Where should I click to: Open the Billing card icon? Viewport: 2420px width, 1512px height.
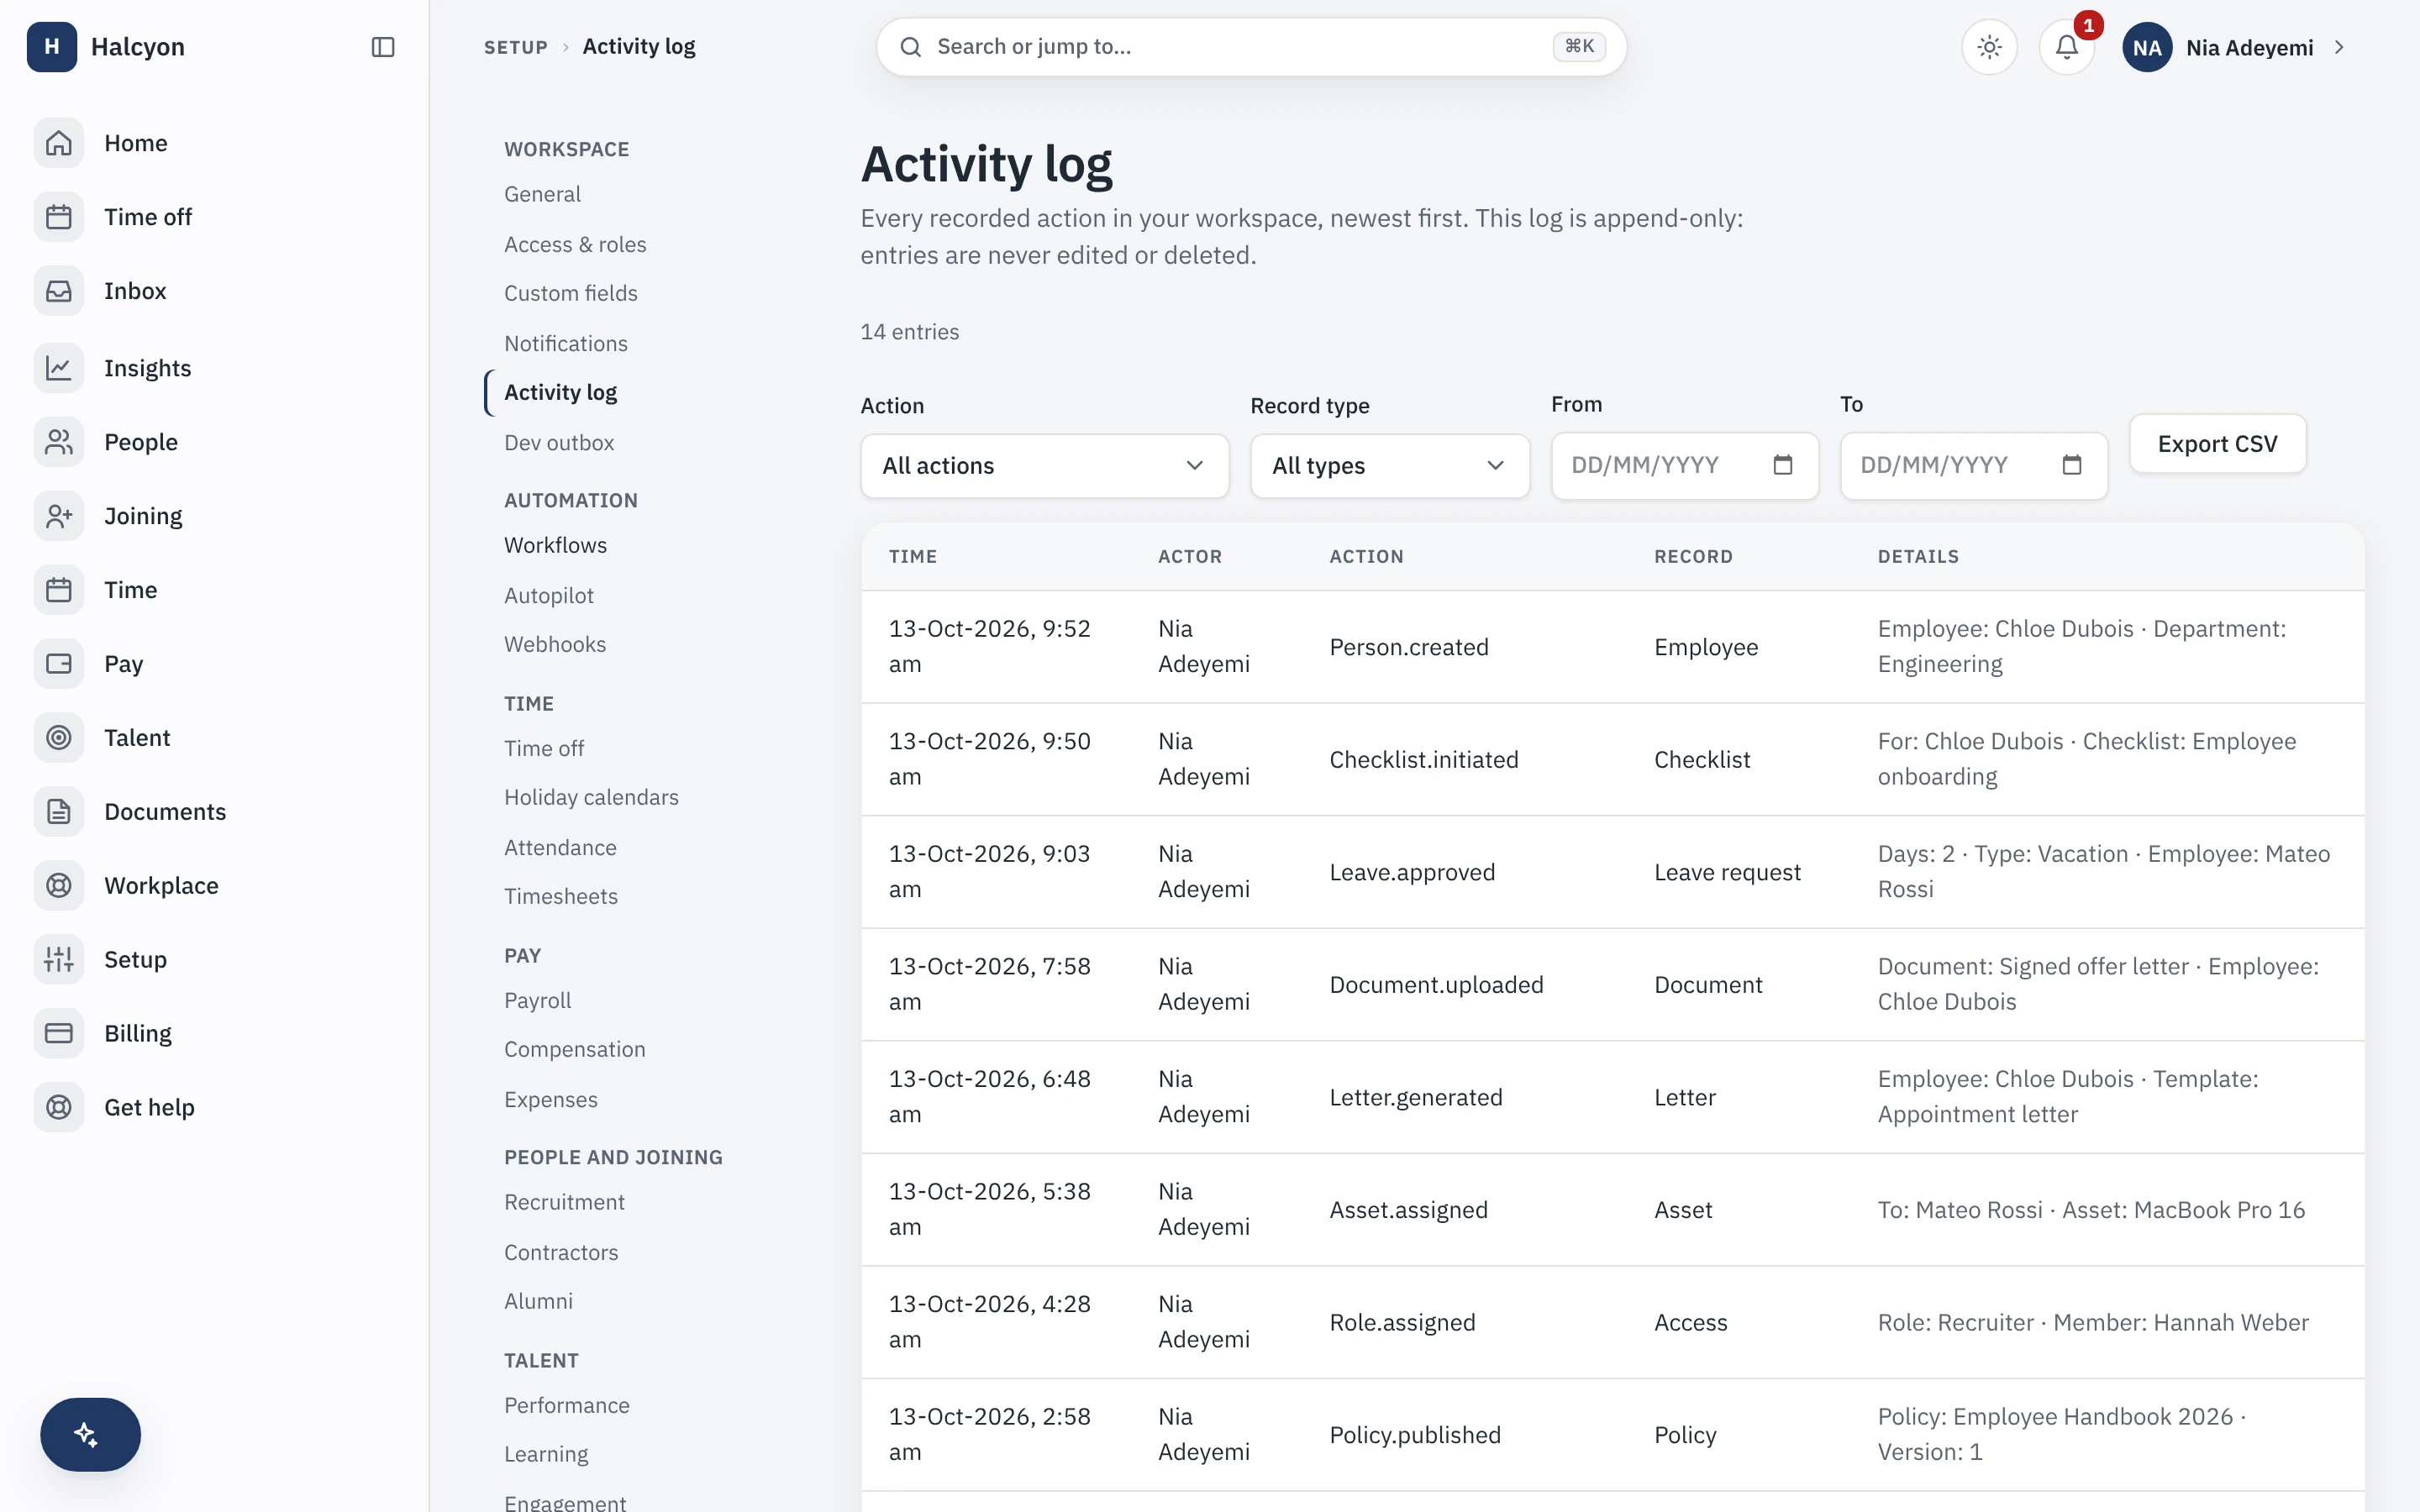tap(59, 1034)
